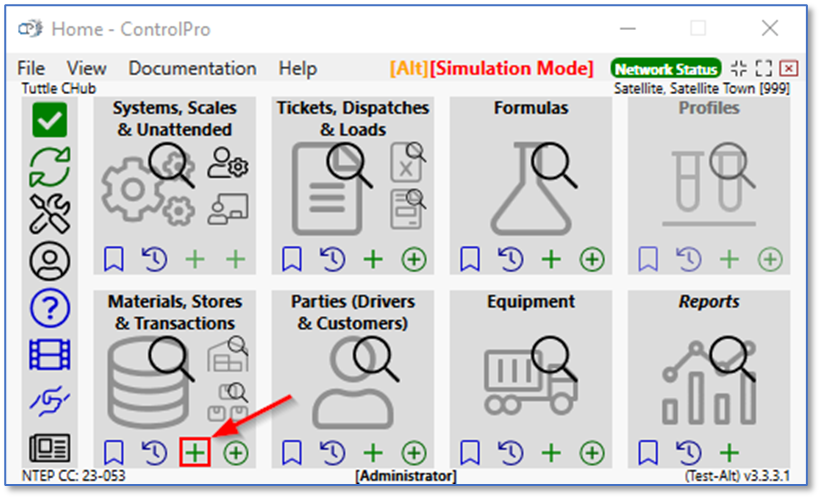Viewport: 821px width, 499px height.
Task: Open the newspaper icon at sidebar bottom
Action: (x=49, y=449)
